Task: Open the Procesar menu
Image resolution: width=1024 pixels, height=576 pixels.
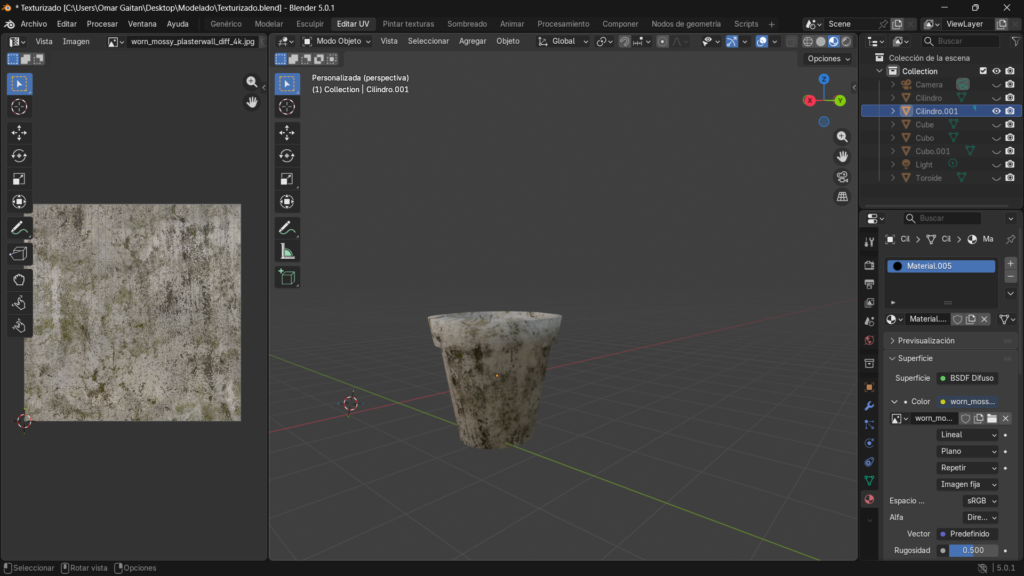Action: 102,24
